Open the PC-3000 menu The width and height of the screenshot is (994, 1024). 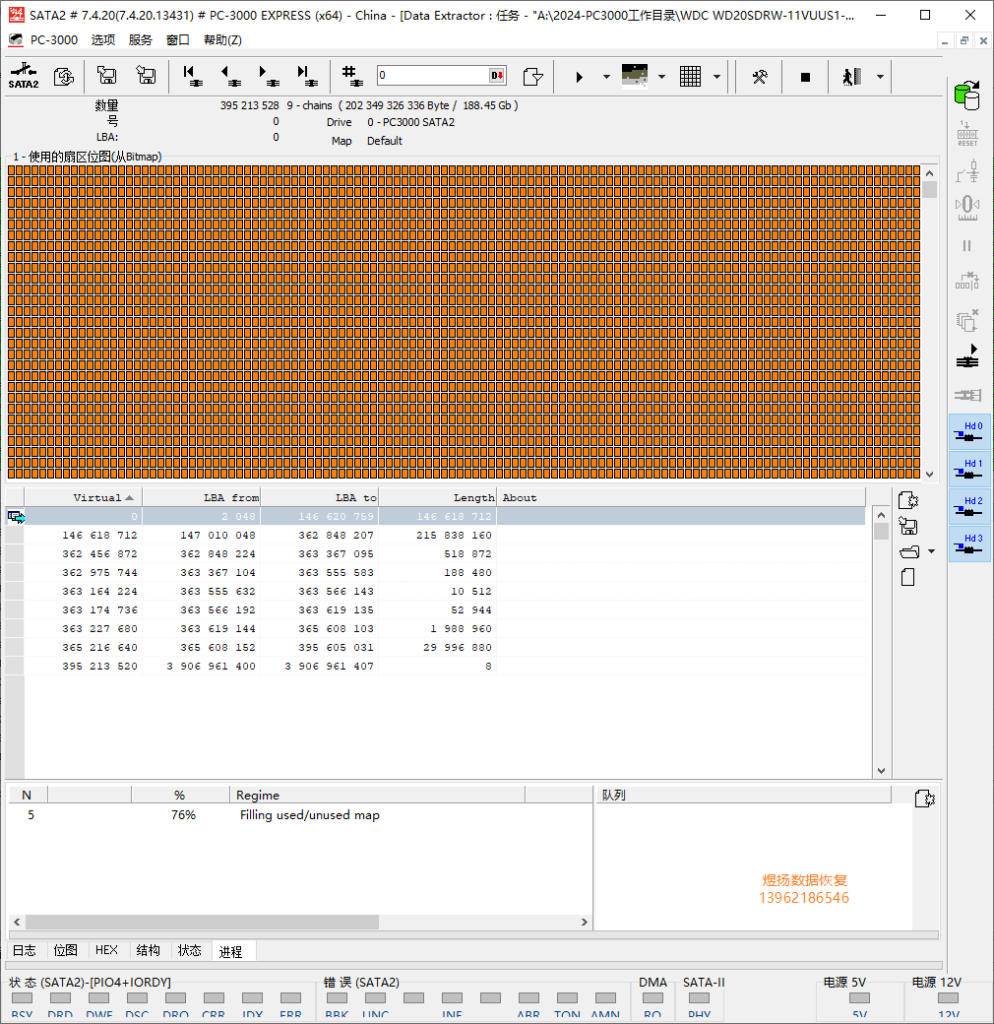[54, 40]
